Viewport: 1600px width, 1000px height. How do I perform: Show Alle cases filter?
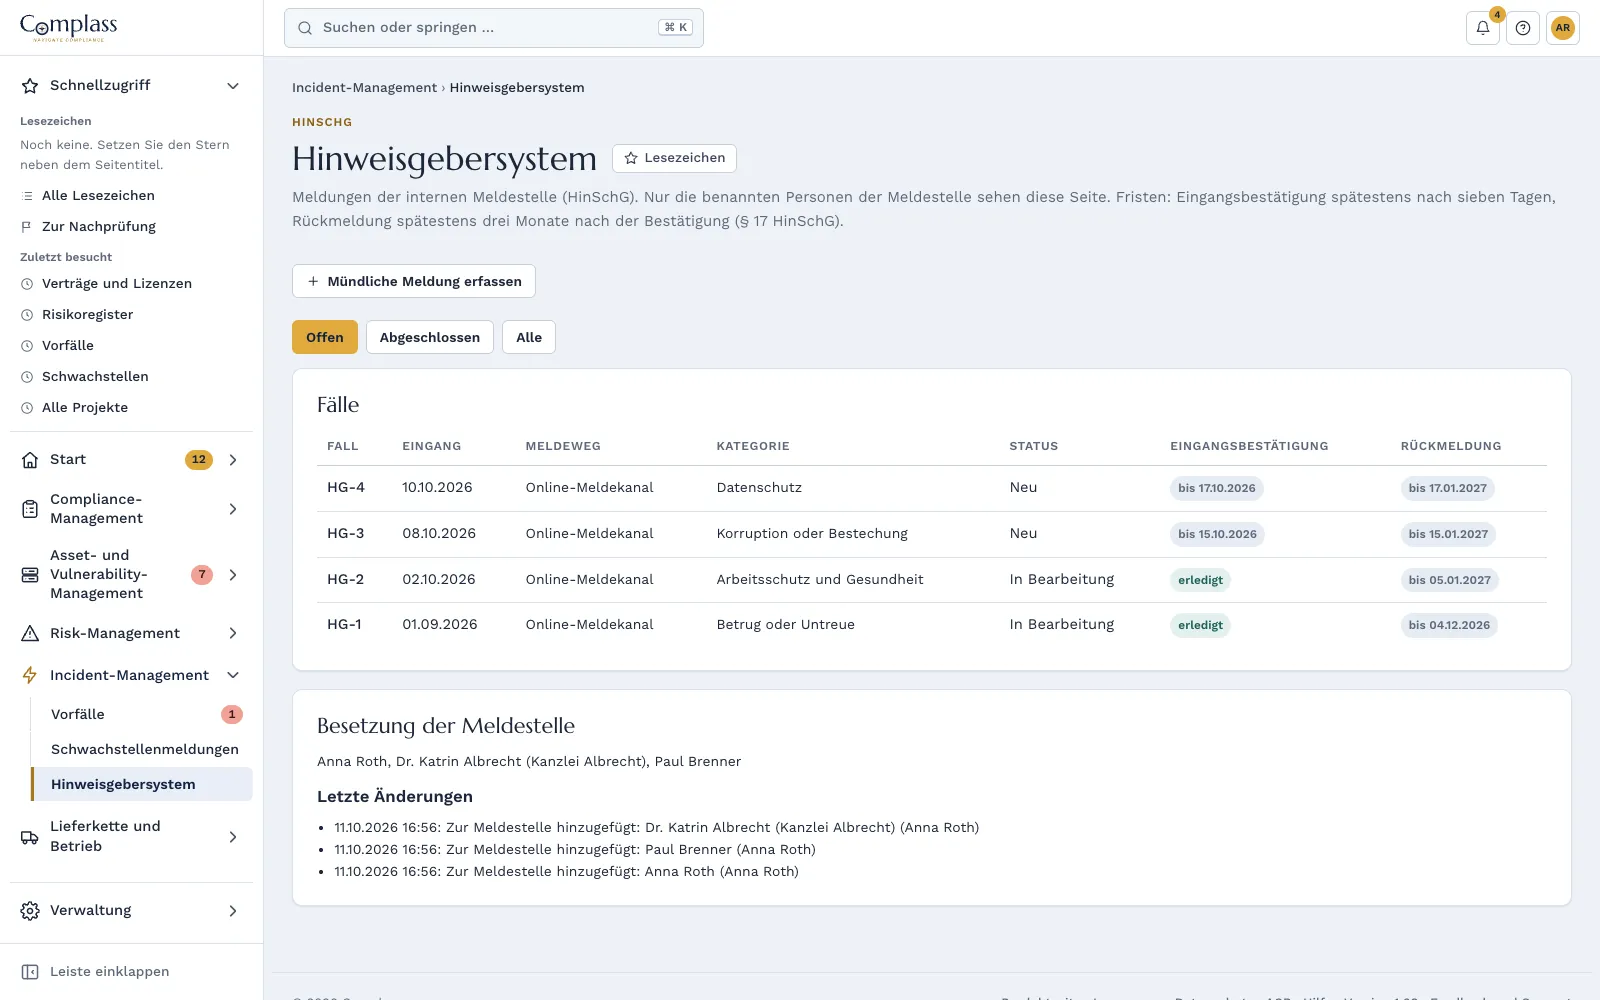[x=529, y=337]
